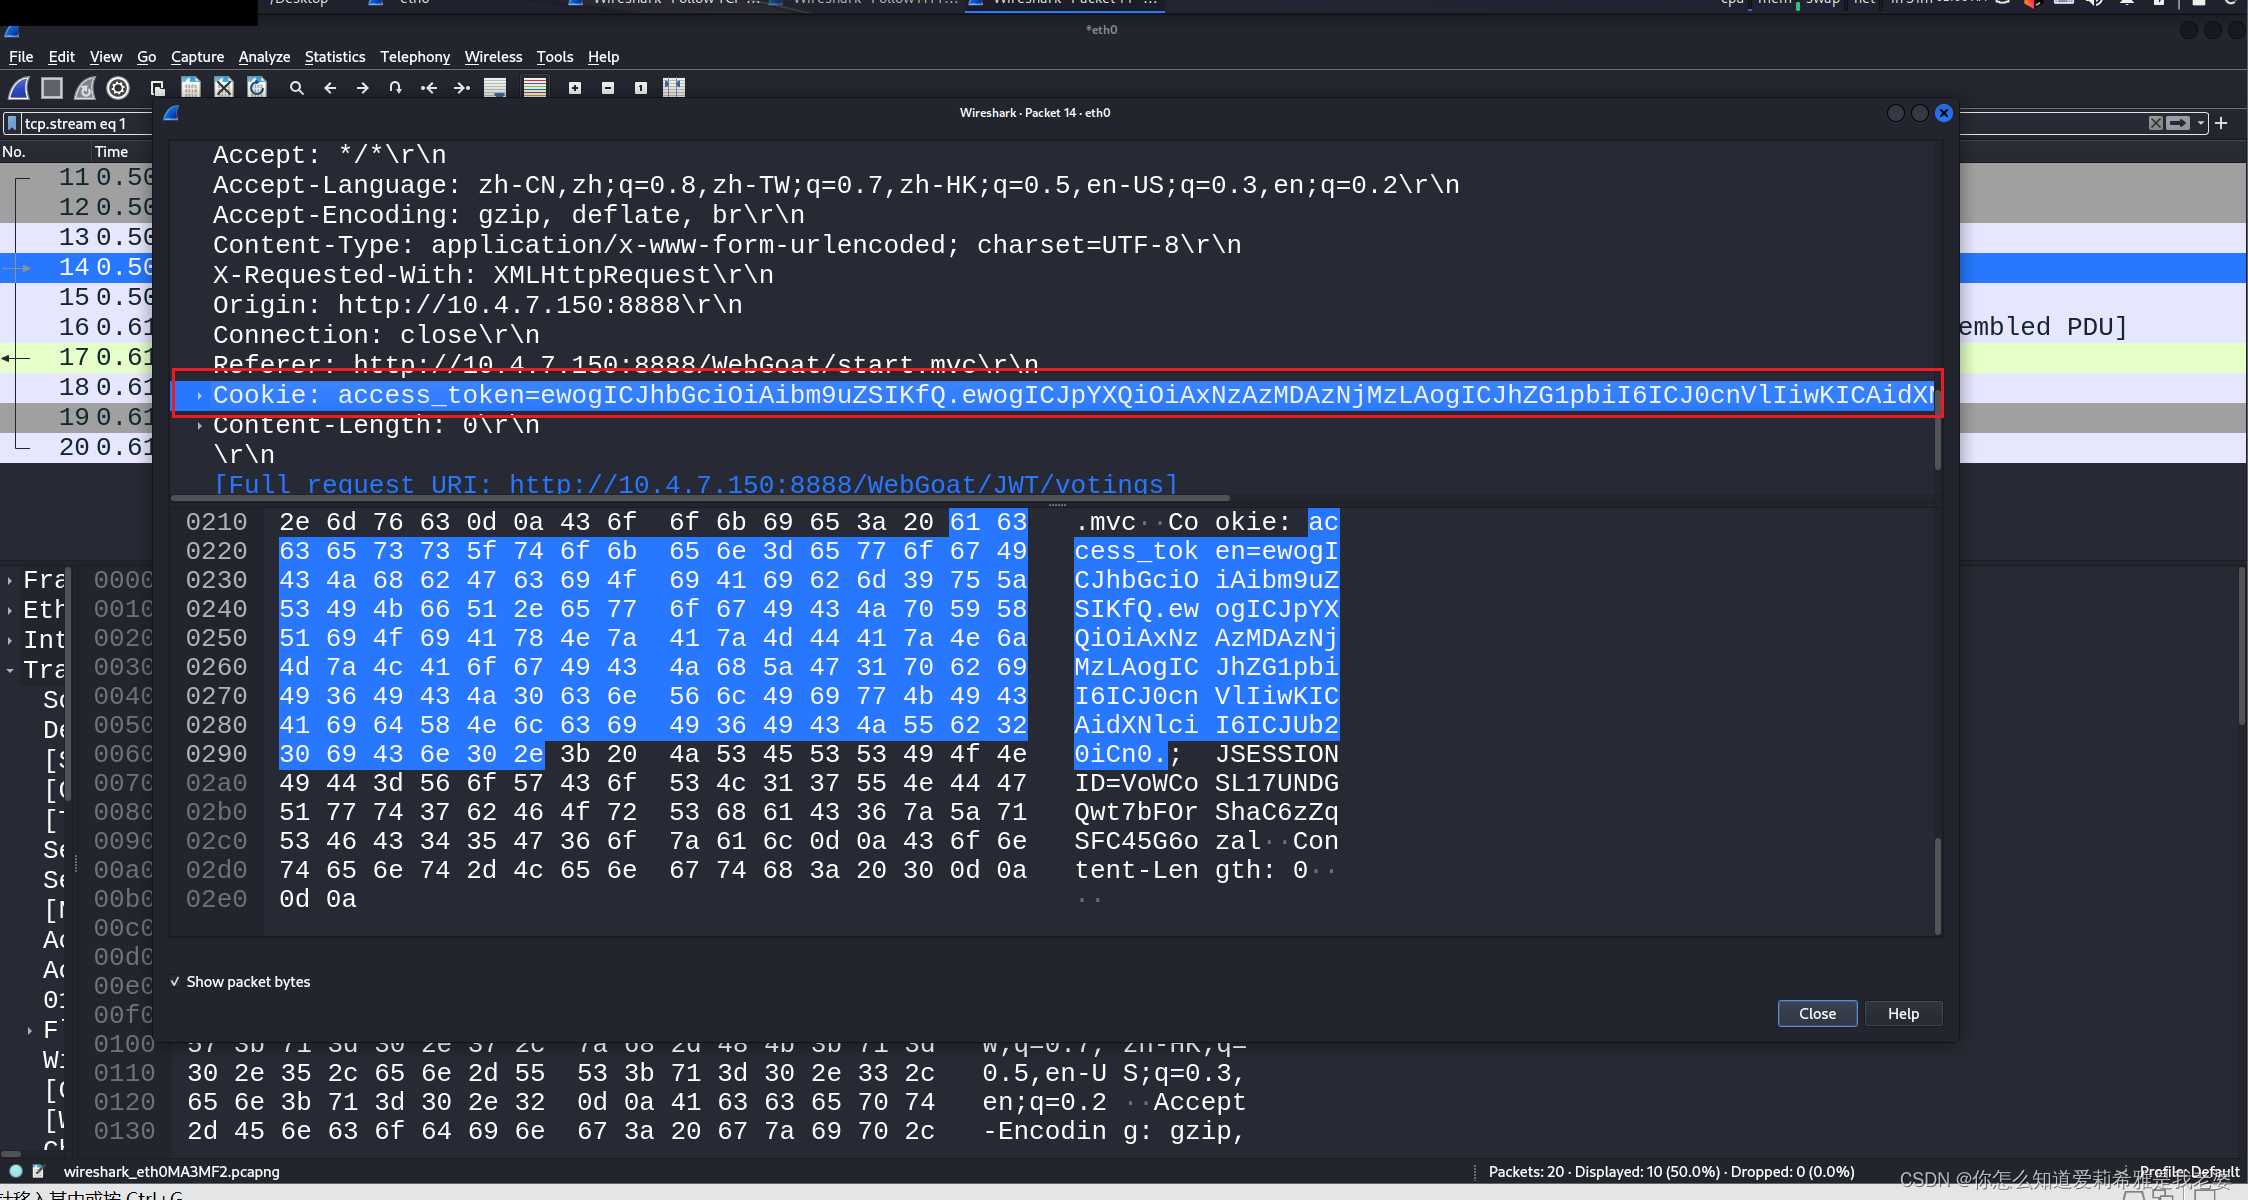Open the Capture menu

(x=197, y=57)
